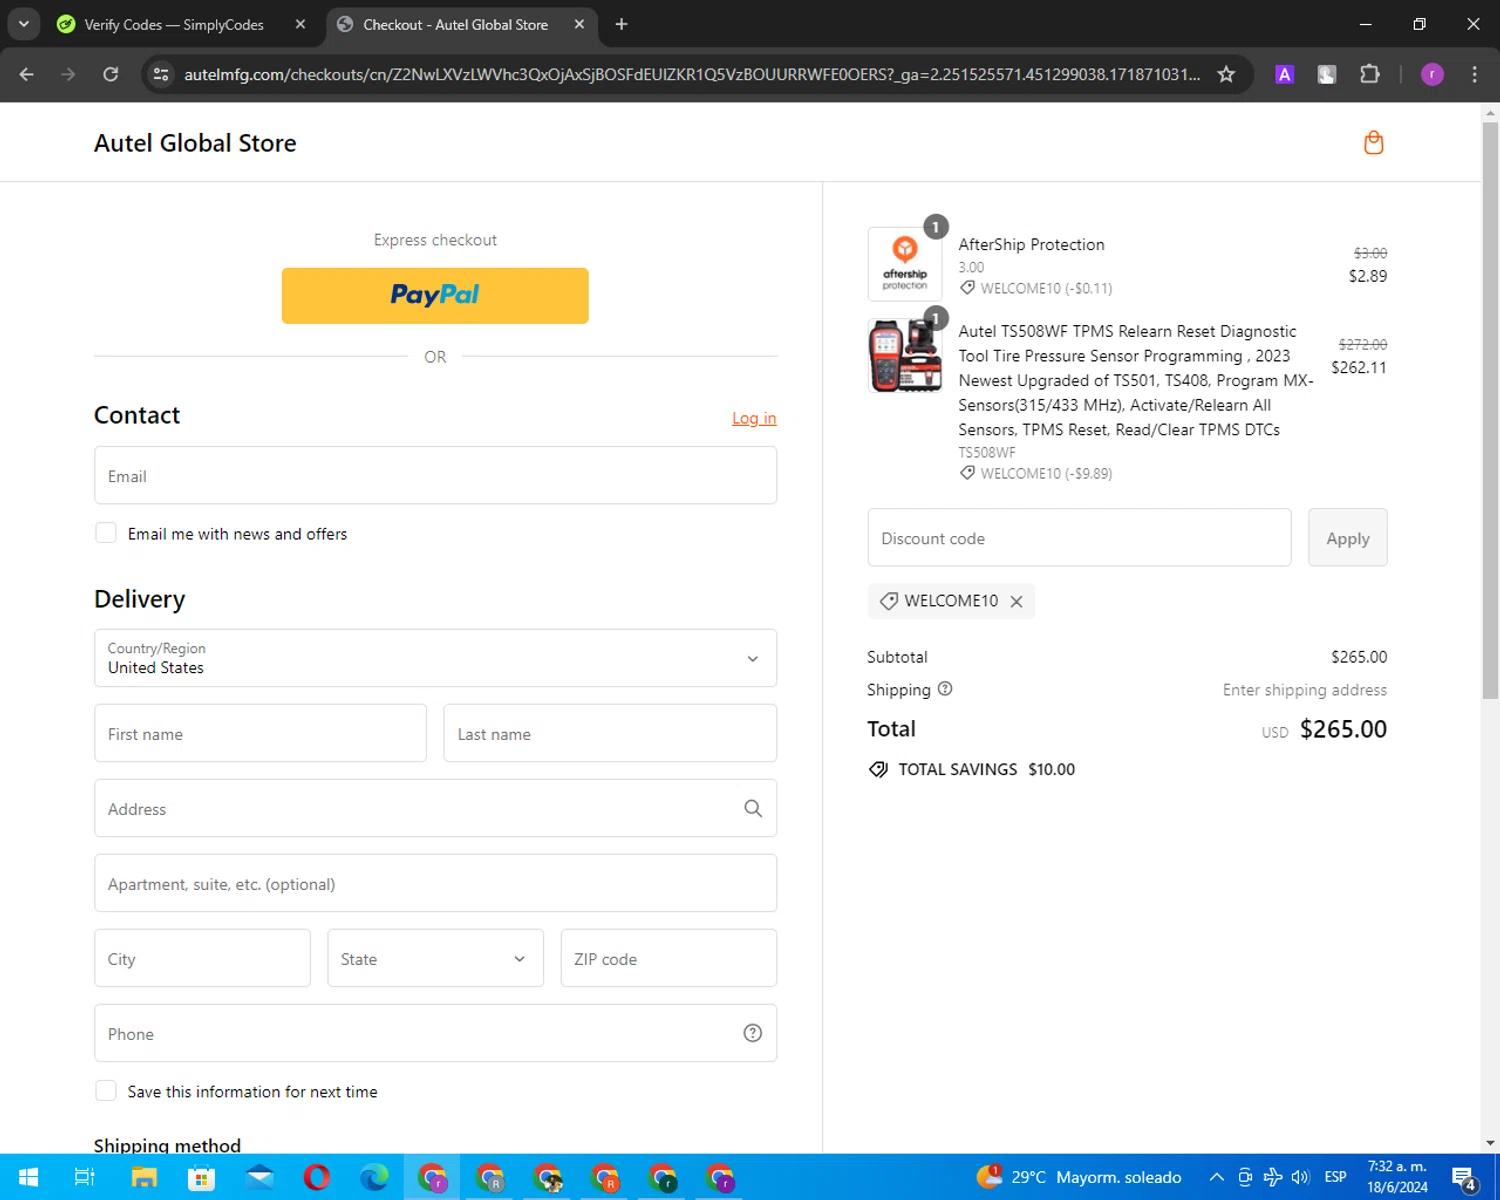Click the phone field help question icon

click(753, 1034)
